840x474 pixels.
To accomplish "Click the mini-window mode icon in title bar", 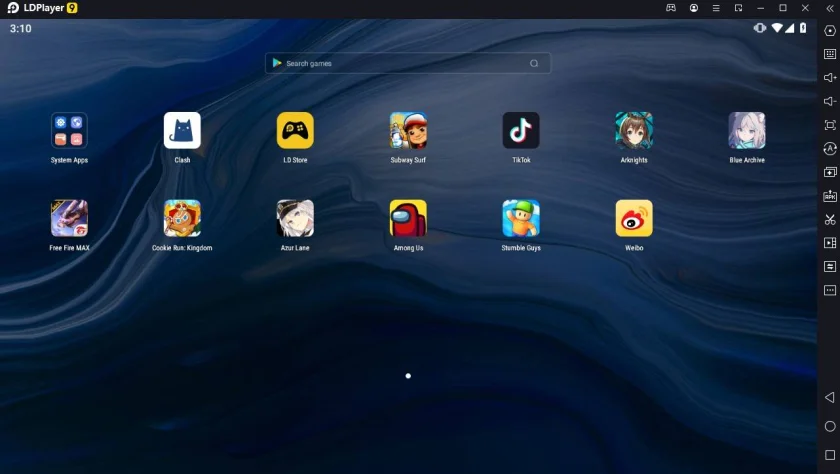I will point(738,8).
